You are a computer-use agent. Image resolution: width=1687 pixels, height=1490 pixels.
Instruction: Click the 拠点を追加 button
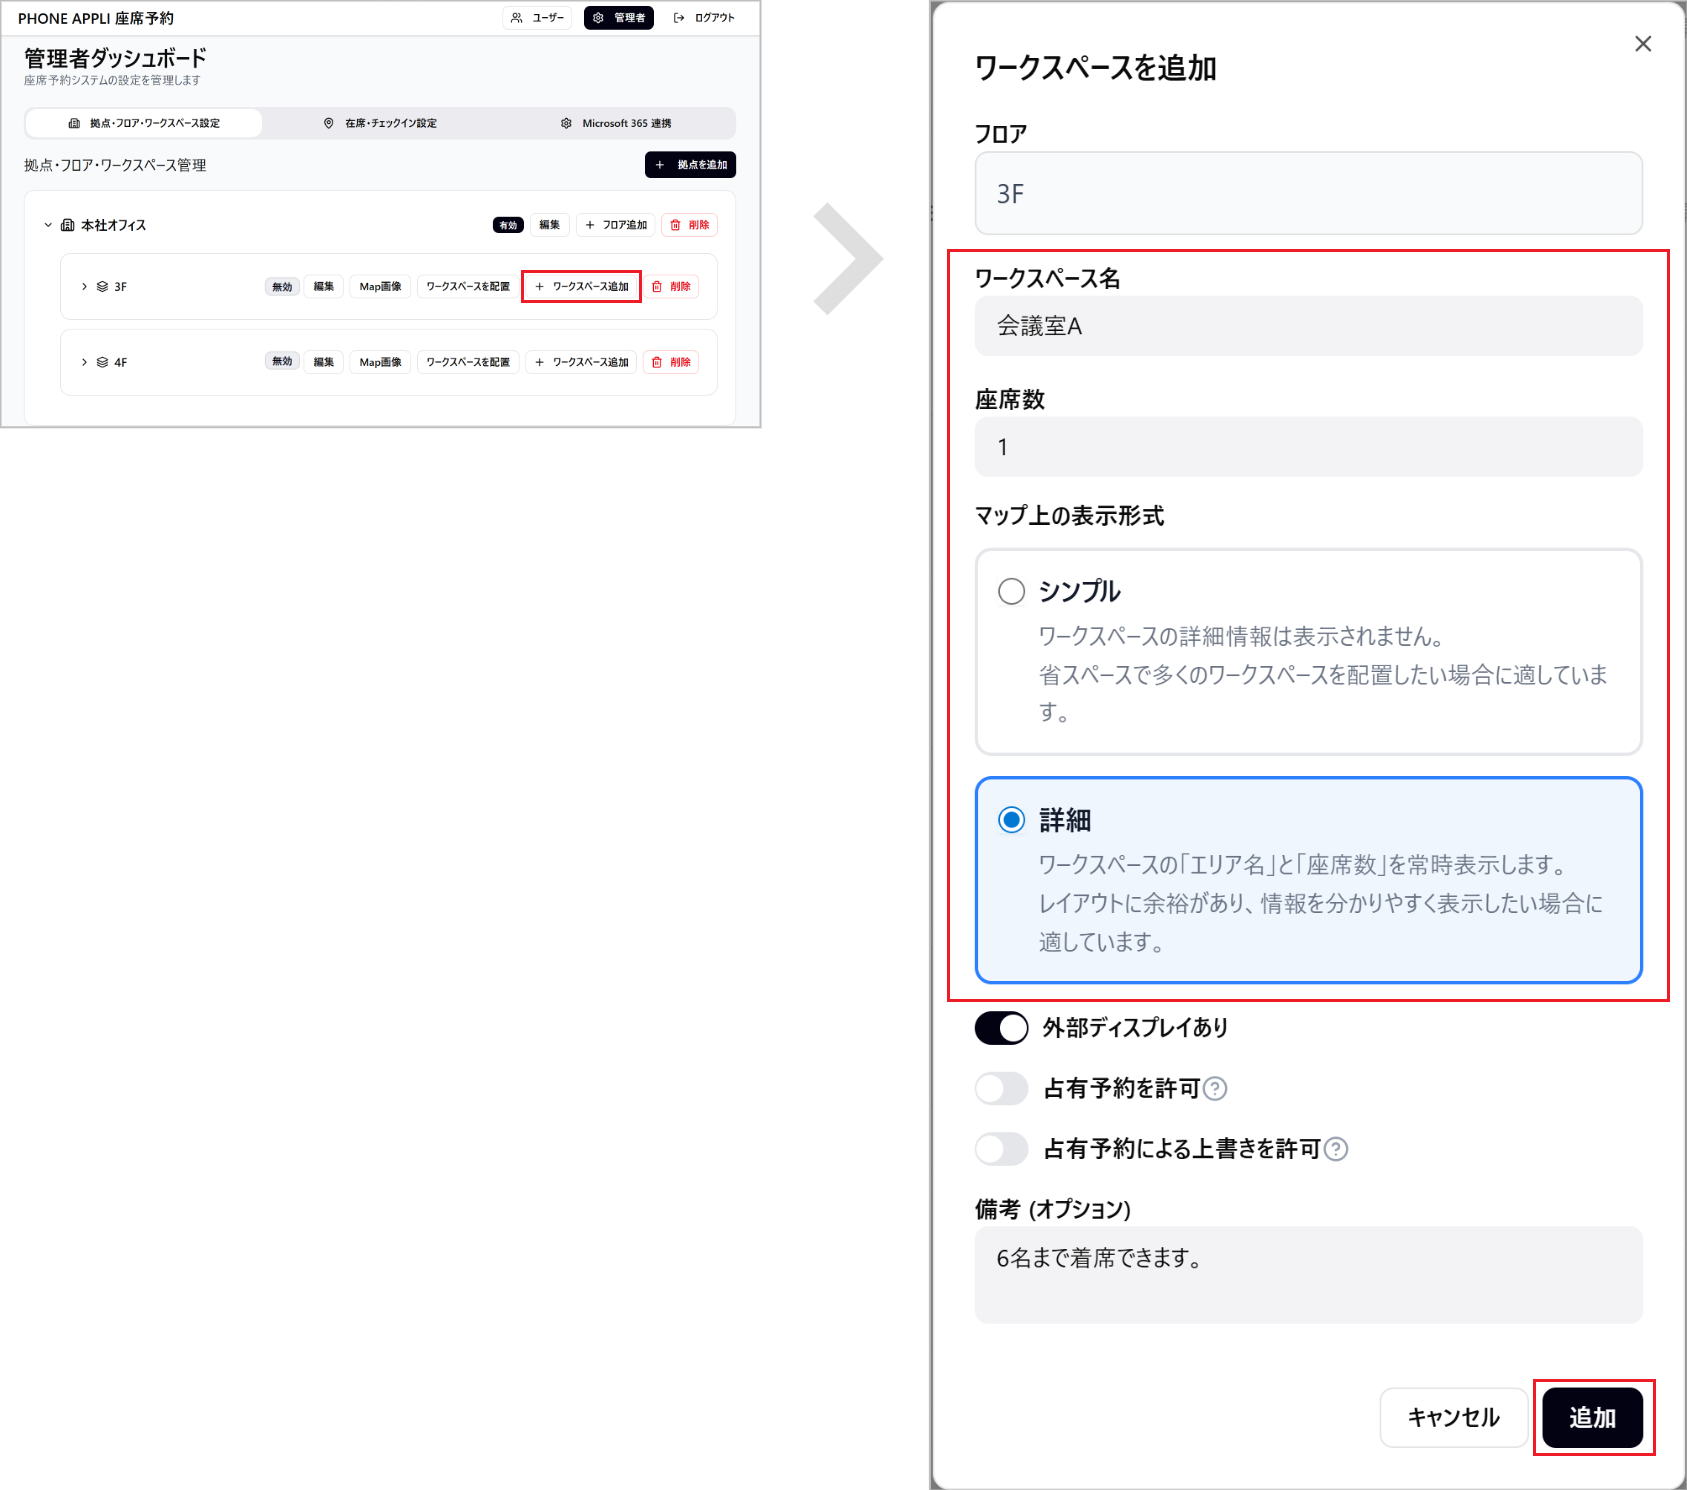(x=691, y=165)
